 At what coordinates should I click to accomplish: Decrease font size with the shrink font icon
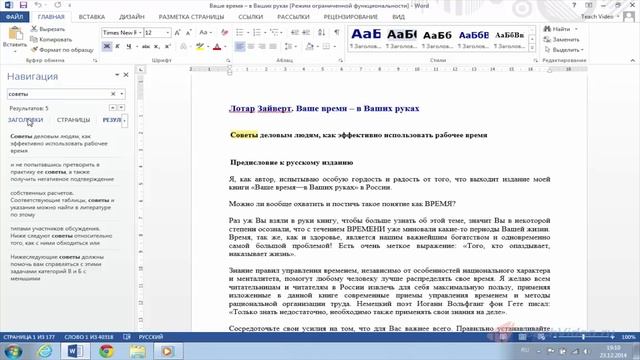188,33
